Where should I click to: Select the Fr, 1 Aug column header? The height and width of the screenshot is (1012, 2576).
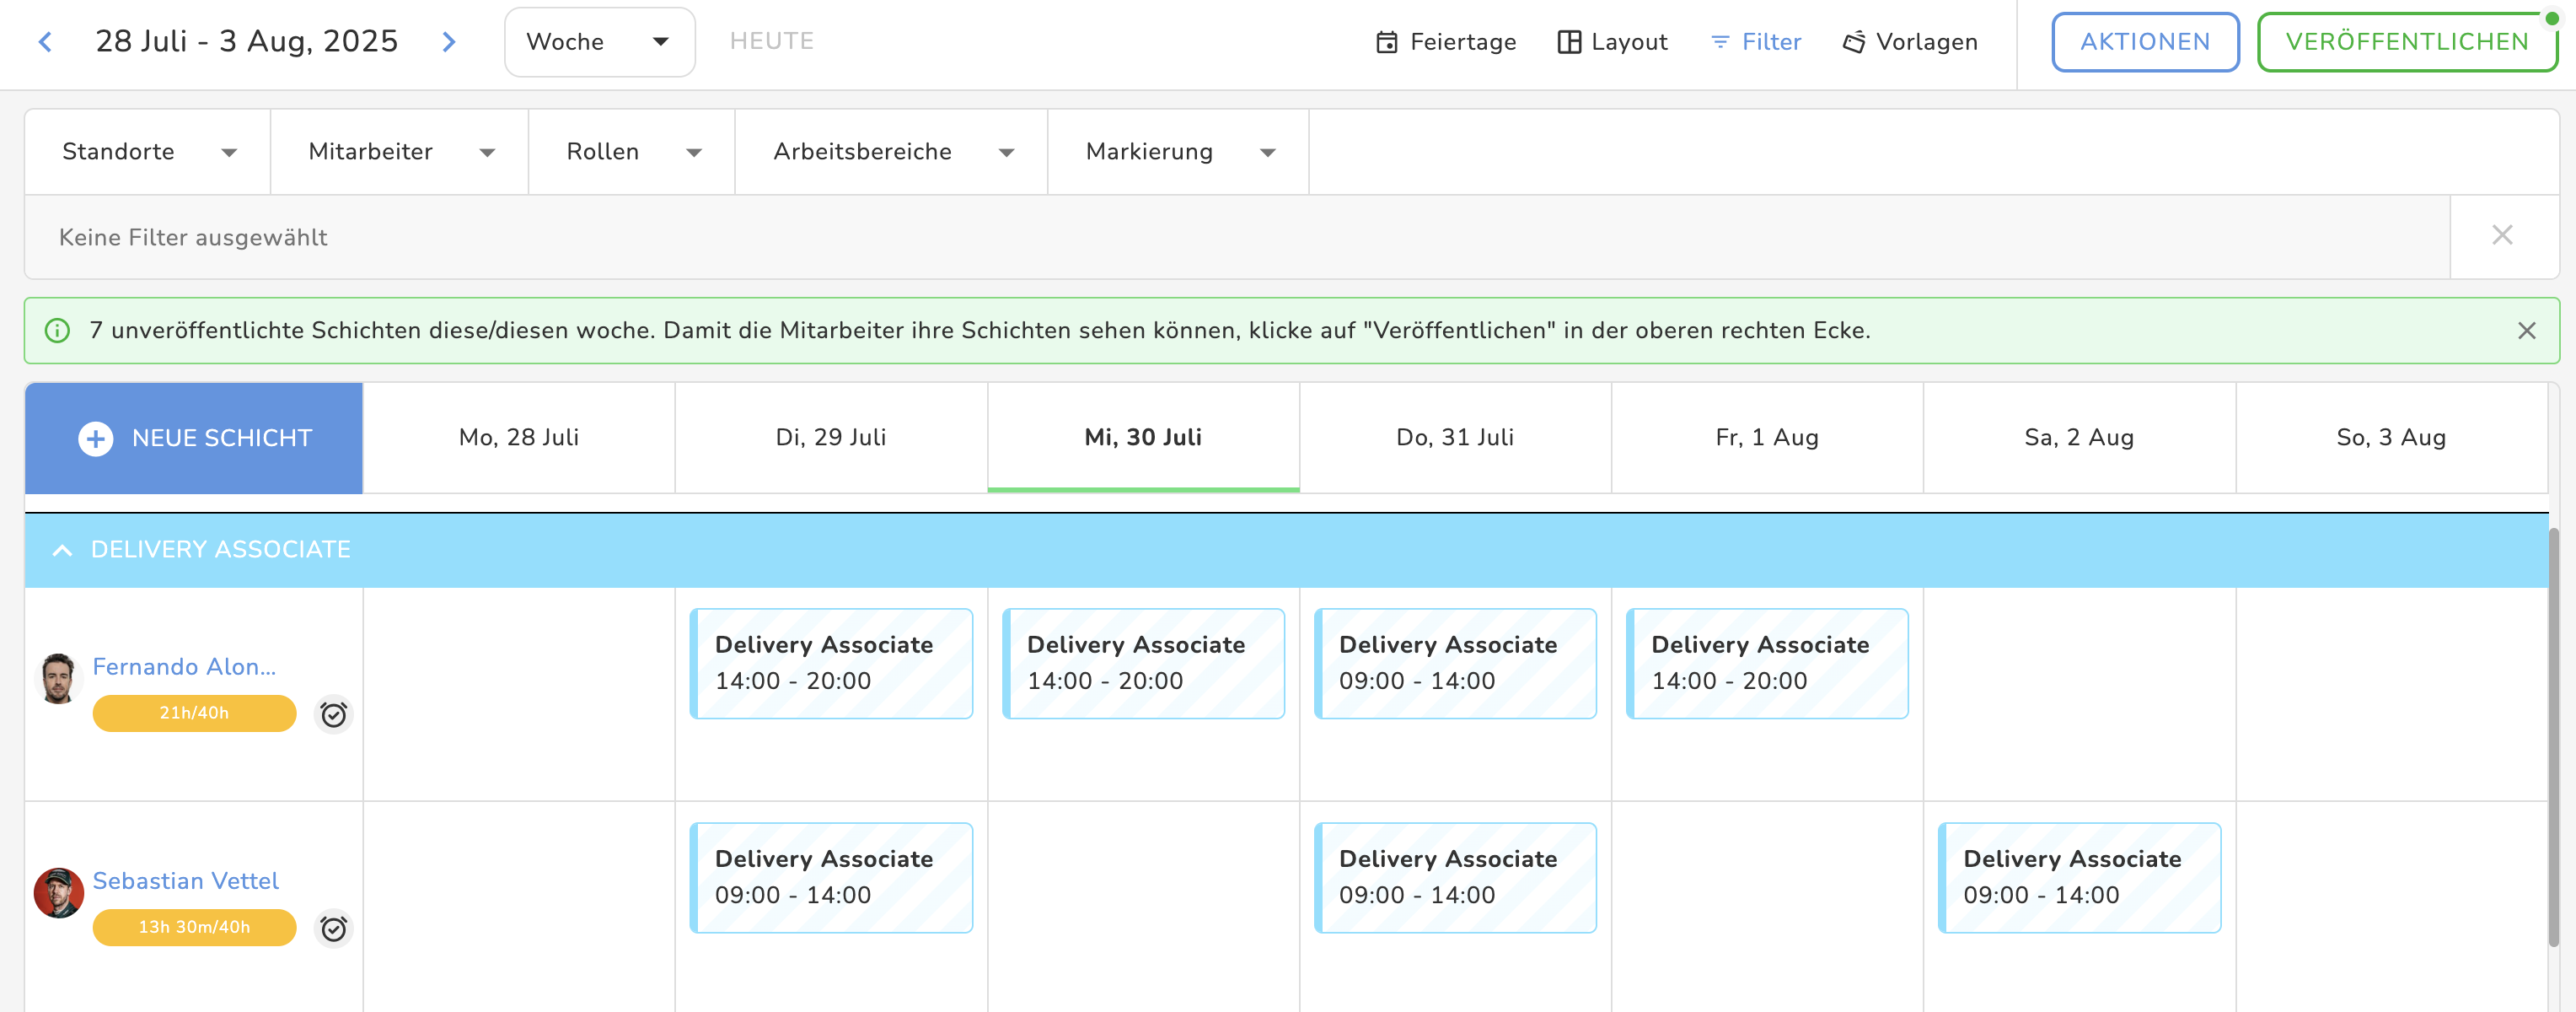1767,438
